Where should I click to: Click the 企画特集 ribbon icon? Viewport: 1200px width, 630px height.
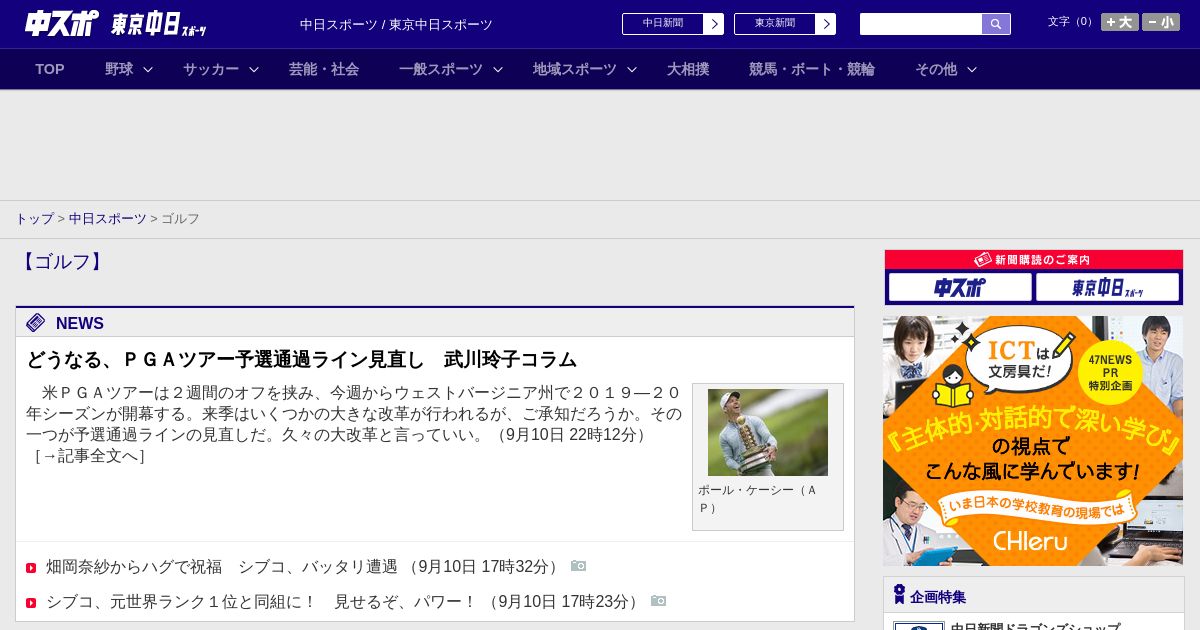pyautogui.click(x=899, y=595)
